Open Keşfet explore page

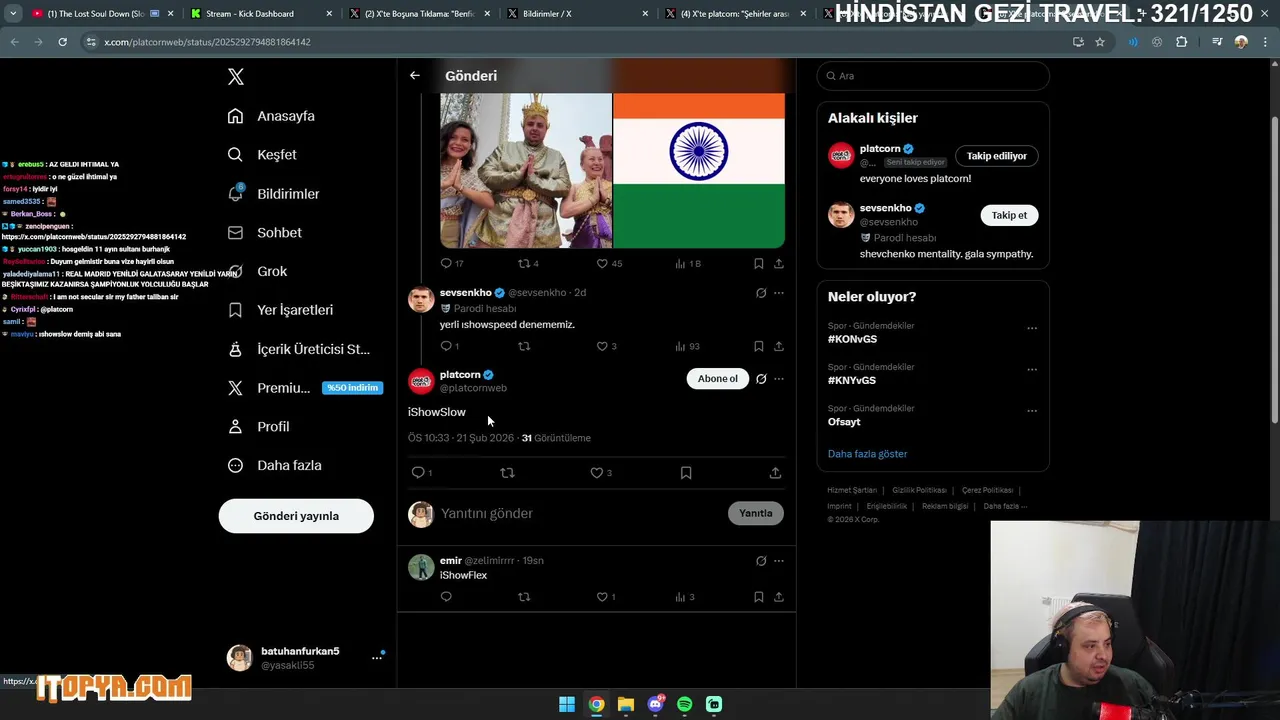pos(262,155)
